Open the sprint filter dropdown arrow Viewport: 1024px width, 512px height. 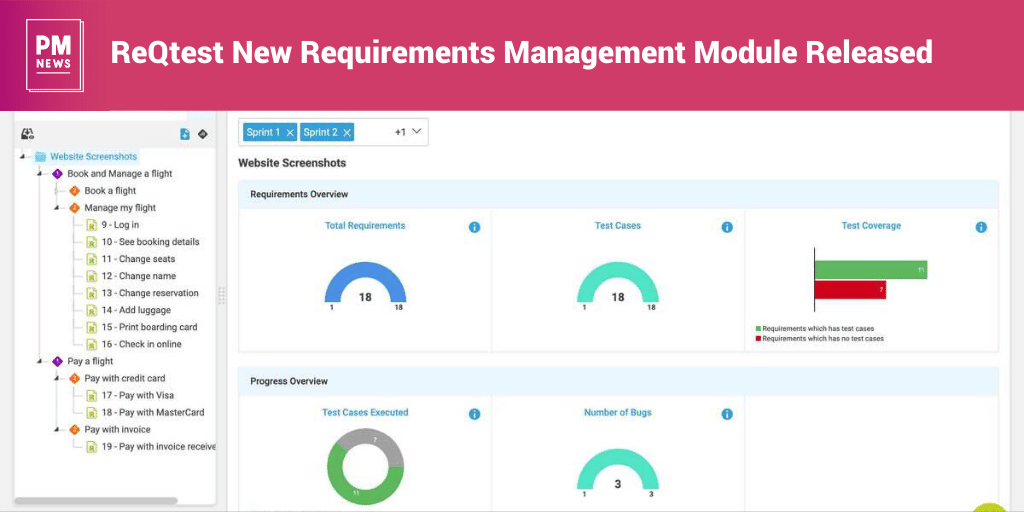point(416,131)
